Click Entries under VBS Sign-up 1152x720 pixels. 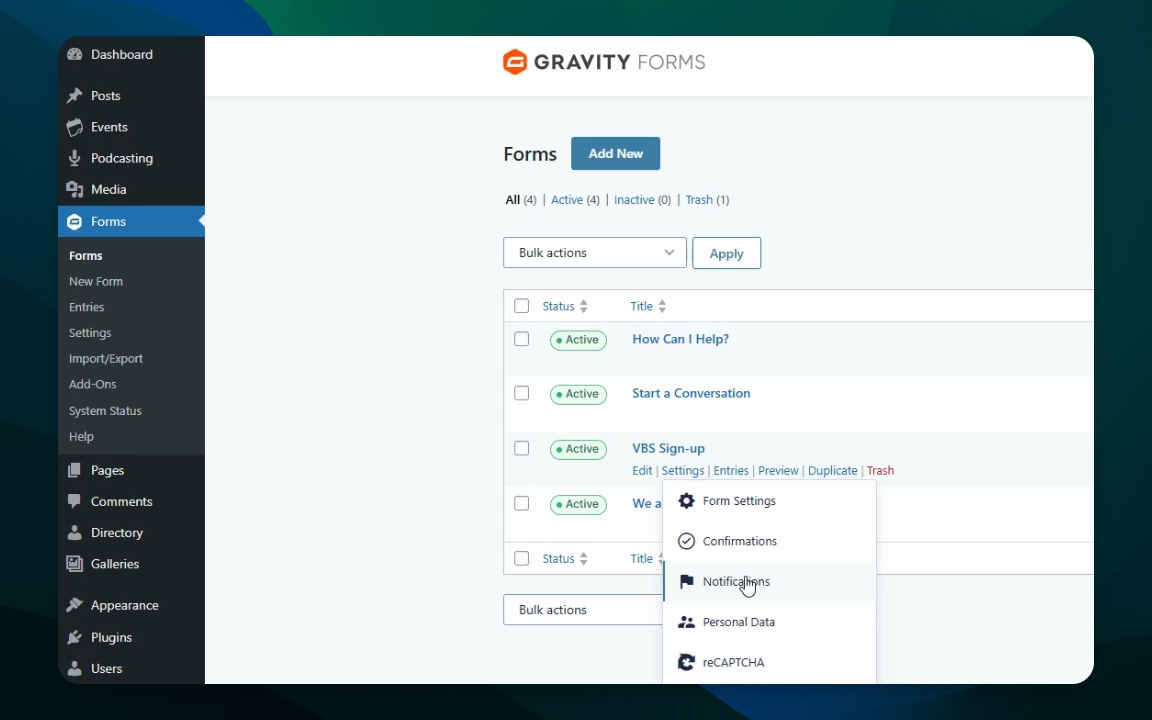pos(731,471)
